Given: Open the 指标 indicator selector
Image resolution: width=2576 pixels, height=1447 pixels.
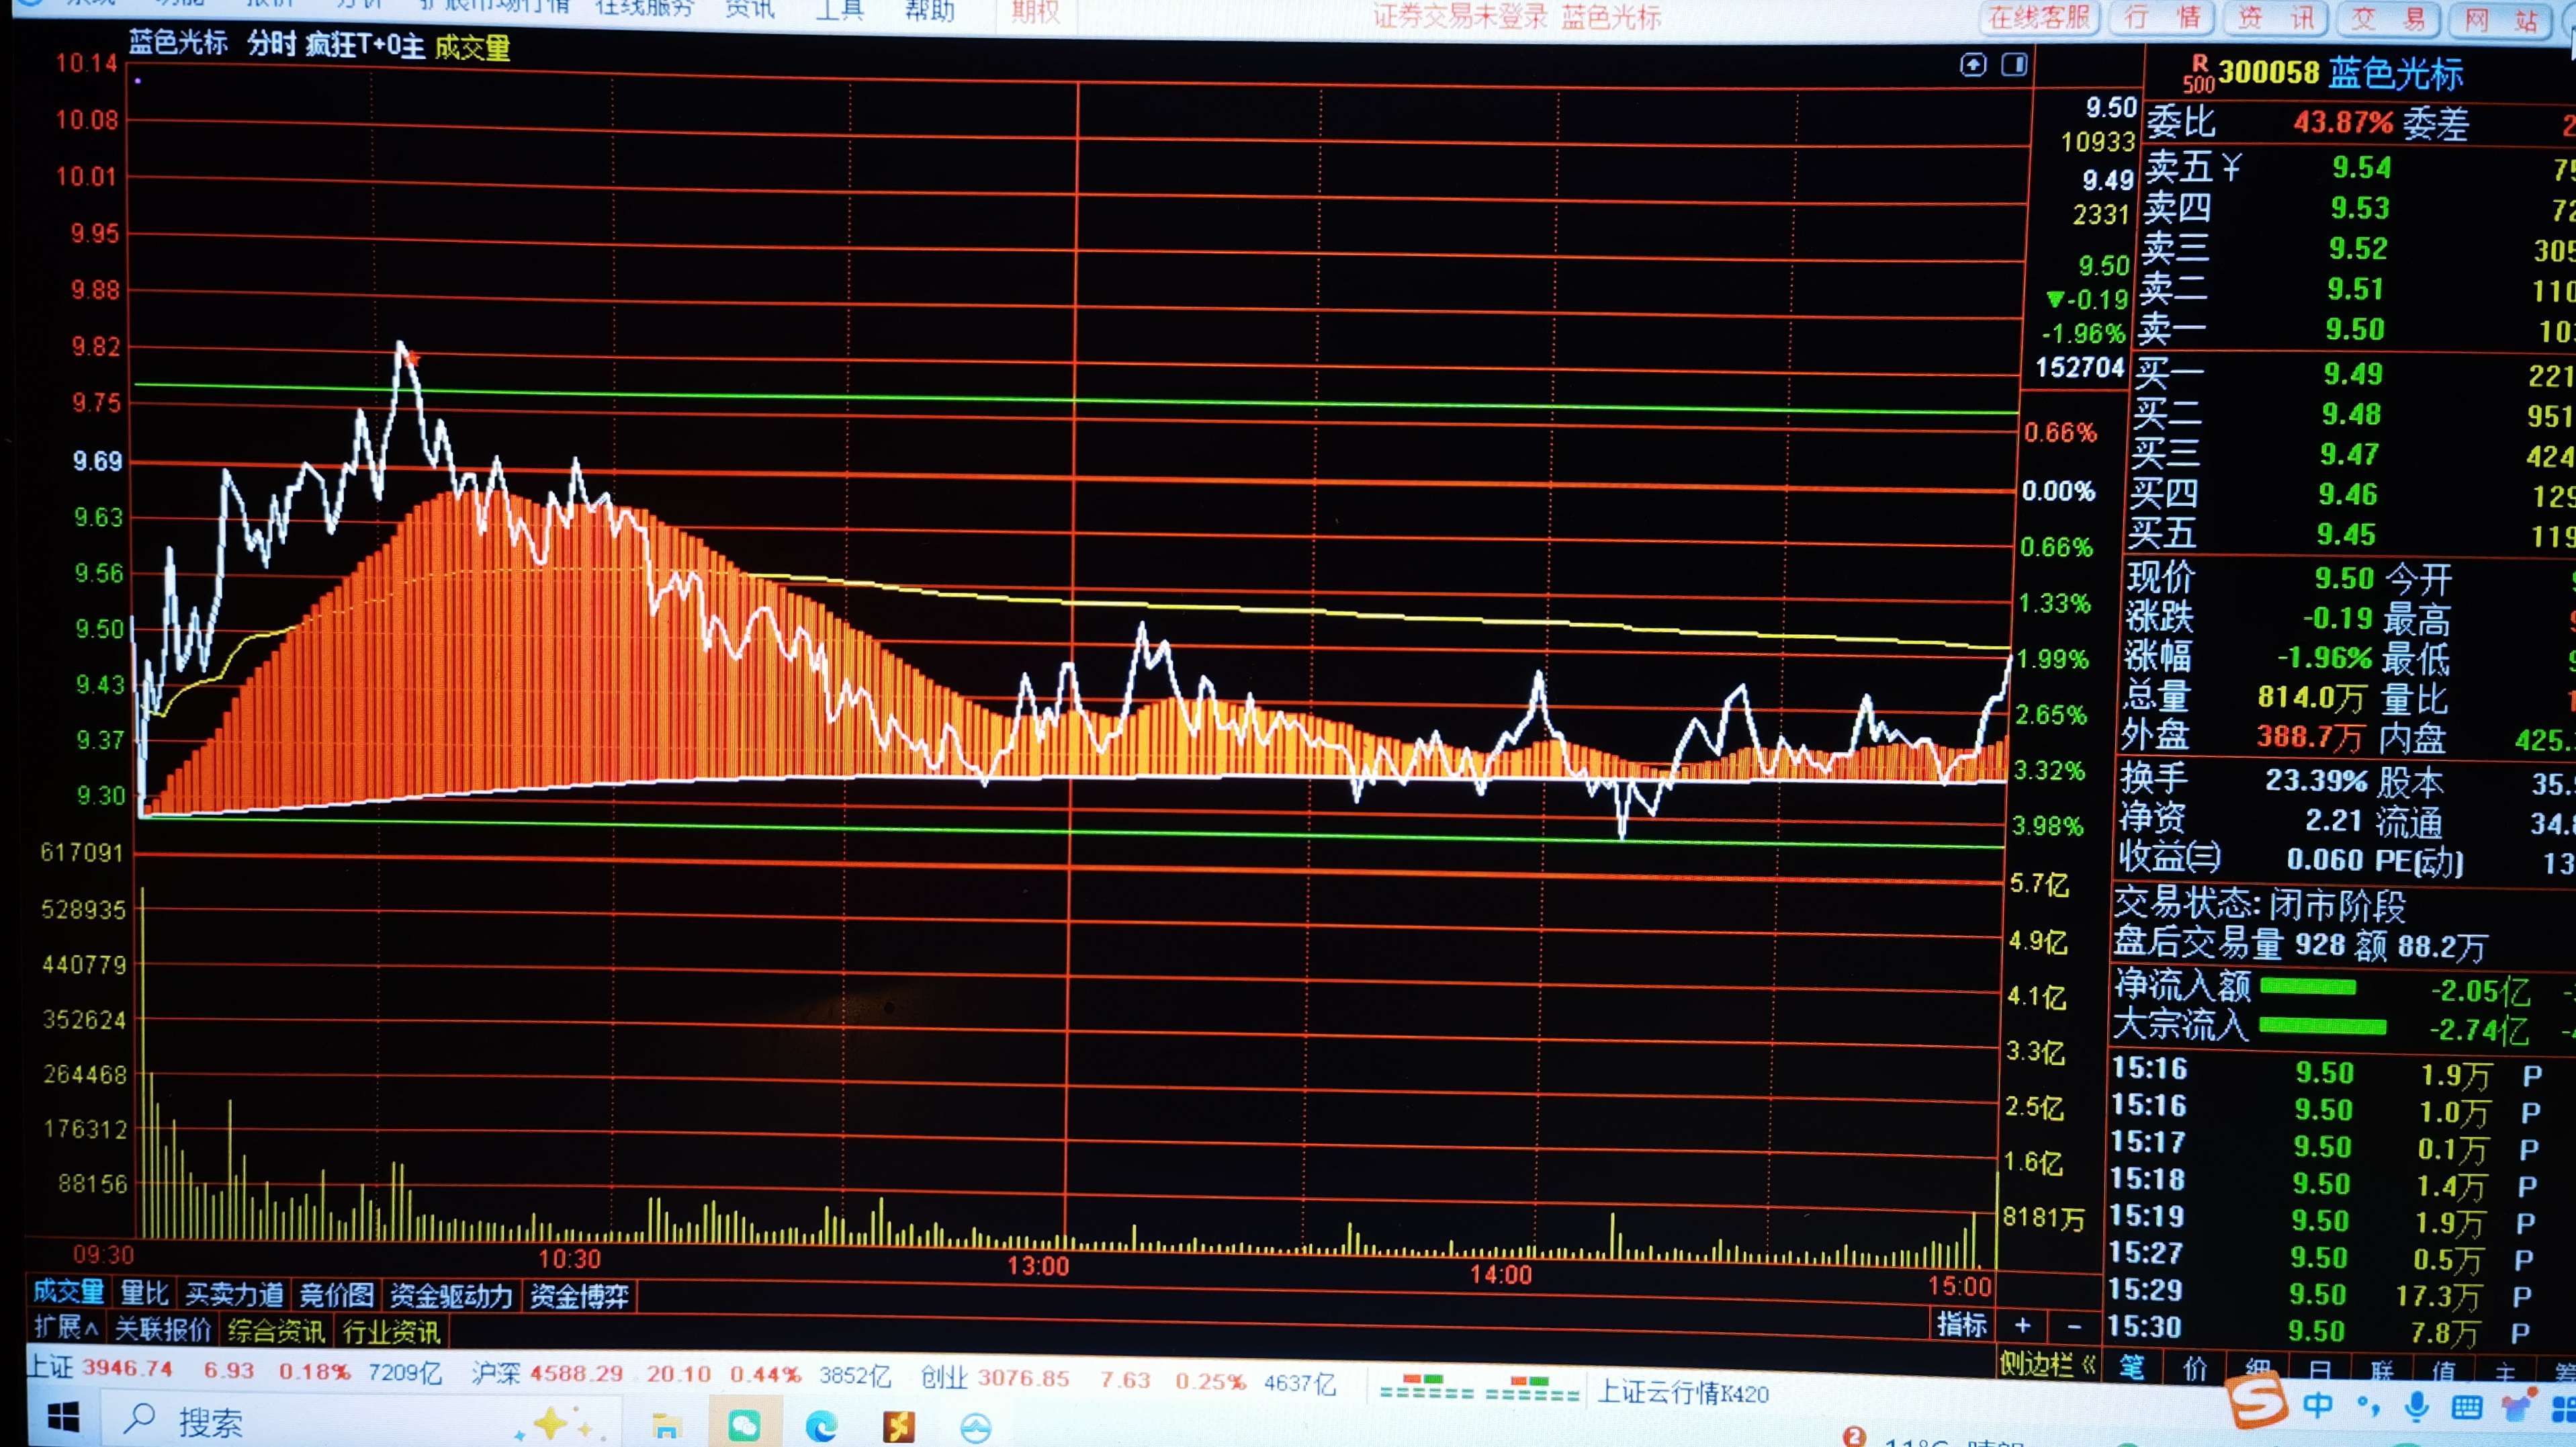Looking at the screenshot, I should [1961, 1324].
